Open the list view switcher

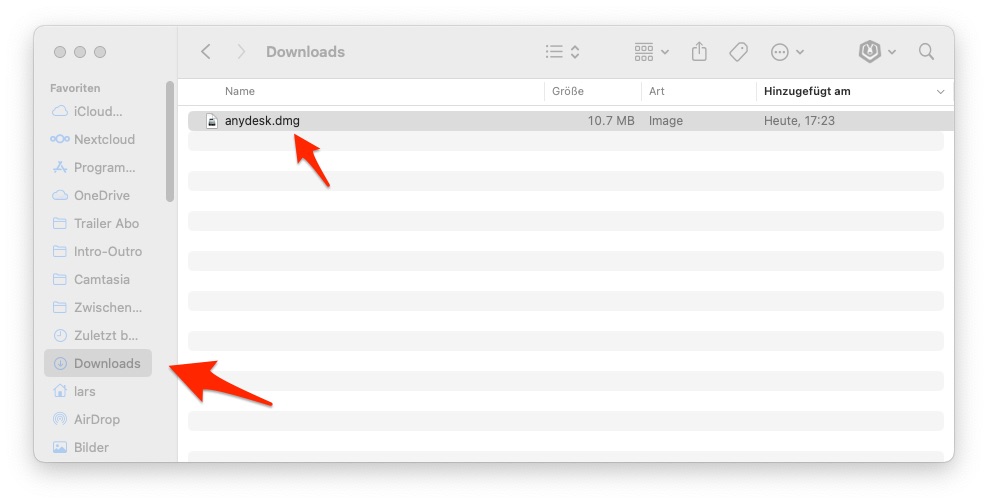[x=563, y=52]
